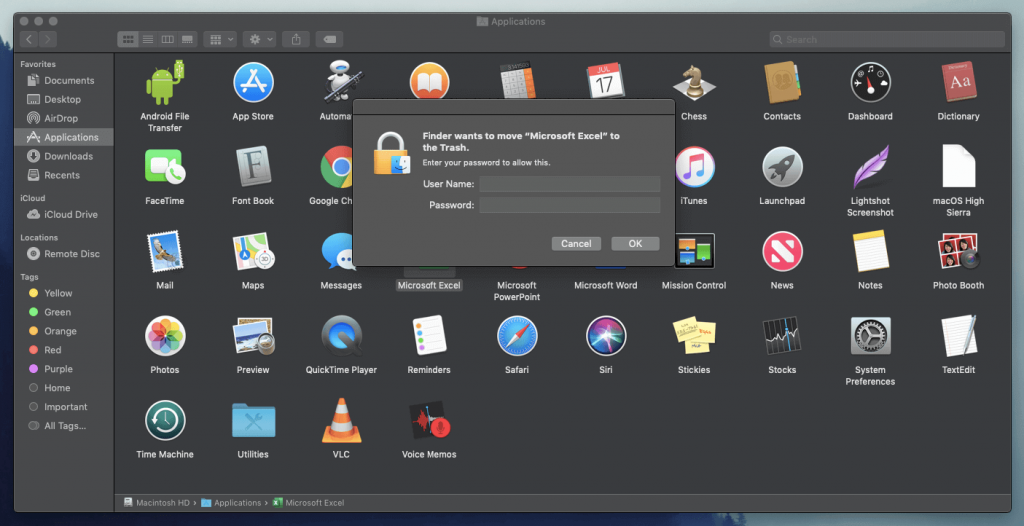Select the Dashboard app icon

tap(871, 82)
